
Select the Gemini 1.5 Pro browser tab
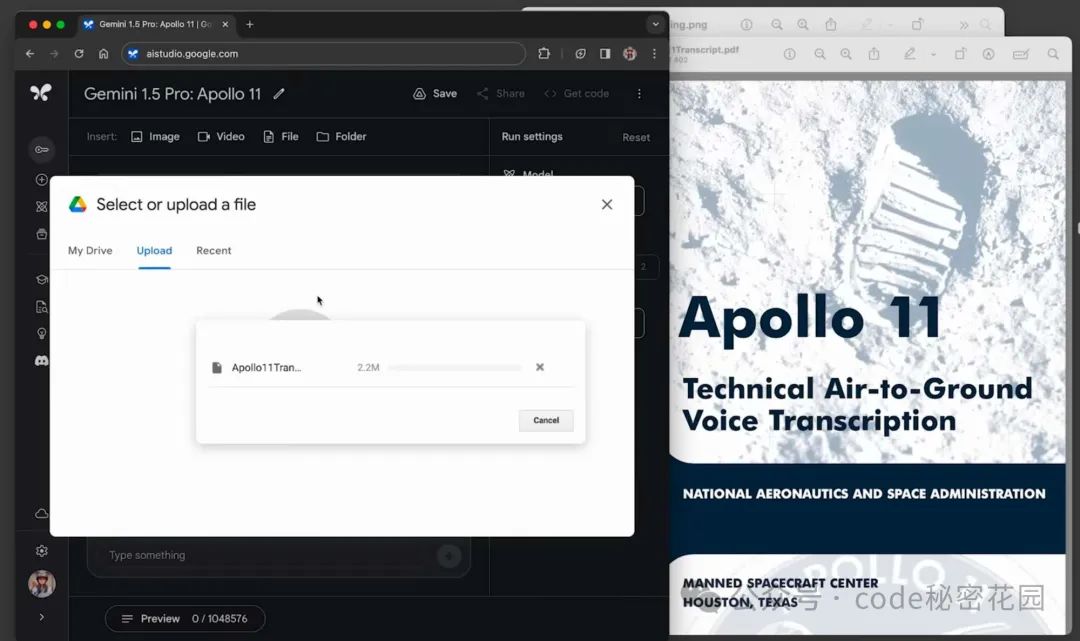(156, 24)
